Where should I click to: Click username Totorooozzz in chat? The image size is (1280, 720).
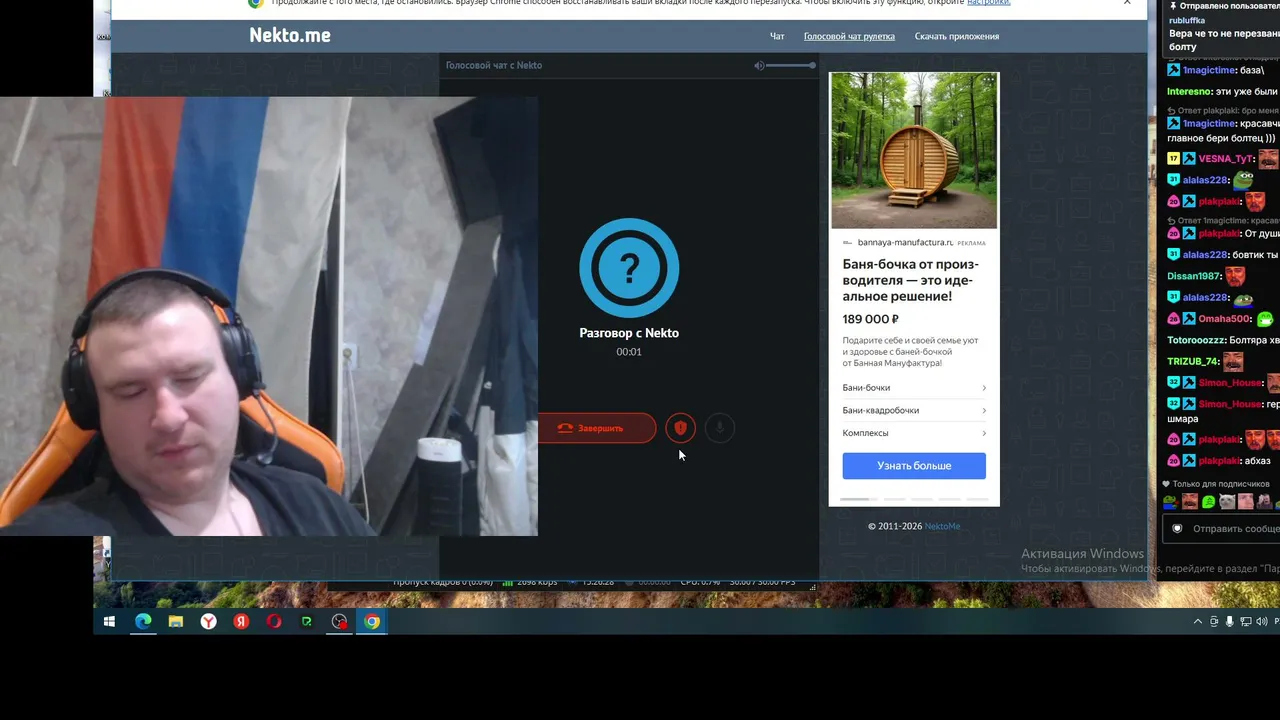(1196, 340)
